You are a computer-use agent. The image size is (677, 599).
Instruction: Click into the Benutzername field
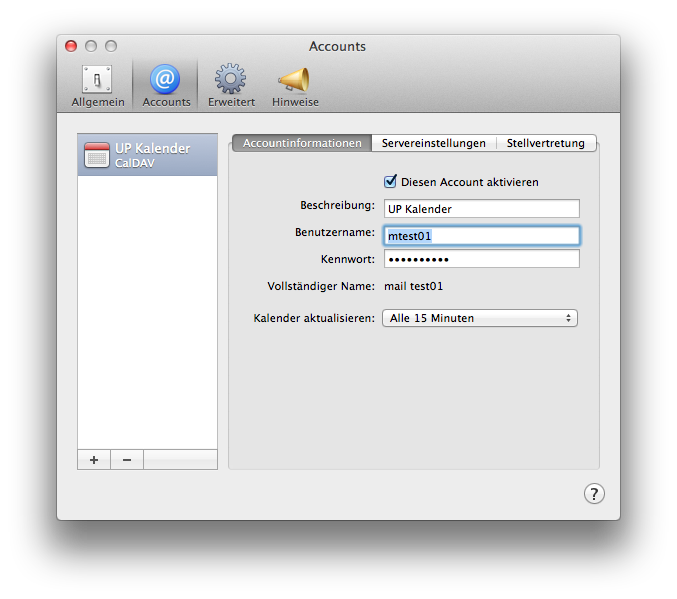pyautogui.click(x=480, y=236)
